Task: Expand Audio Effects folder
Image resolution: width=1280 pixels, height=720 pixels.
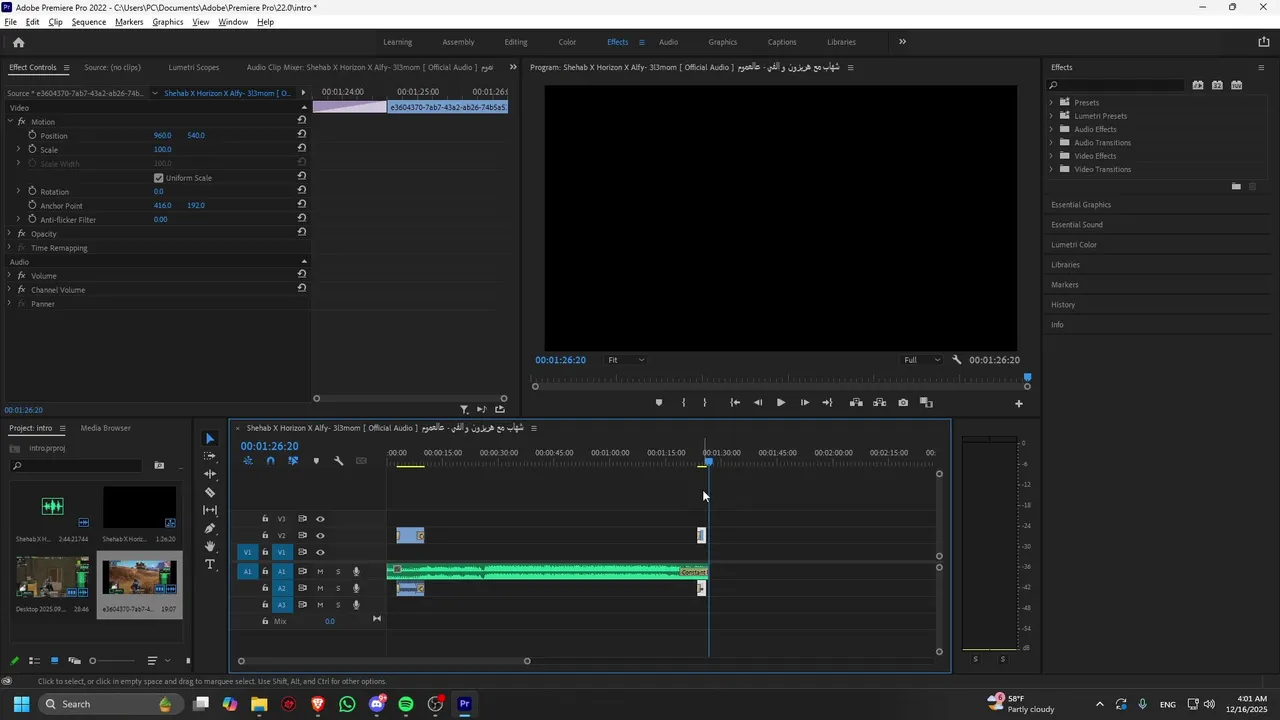Action: [x=1051, y=129]
